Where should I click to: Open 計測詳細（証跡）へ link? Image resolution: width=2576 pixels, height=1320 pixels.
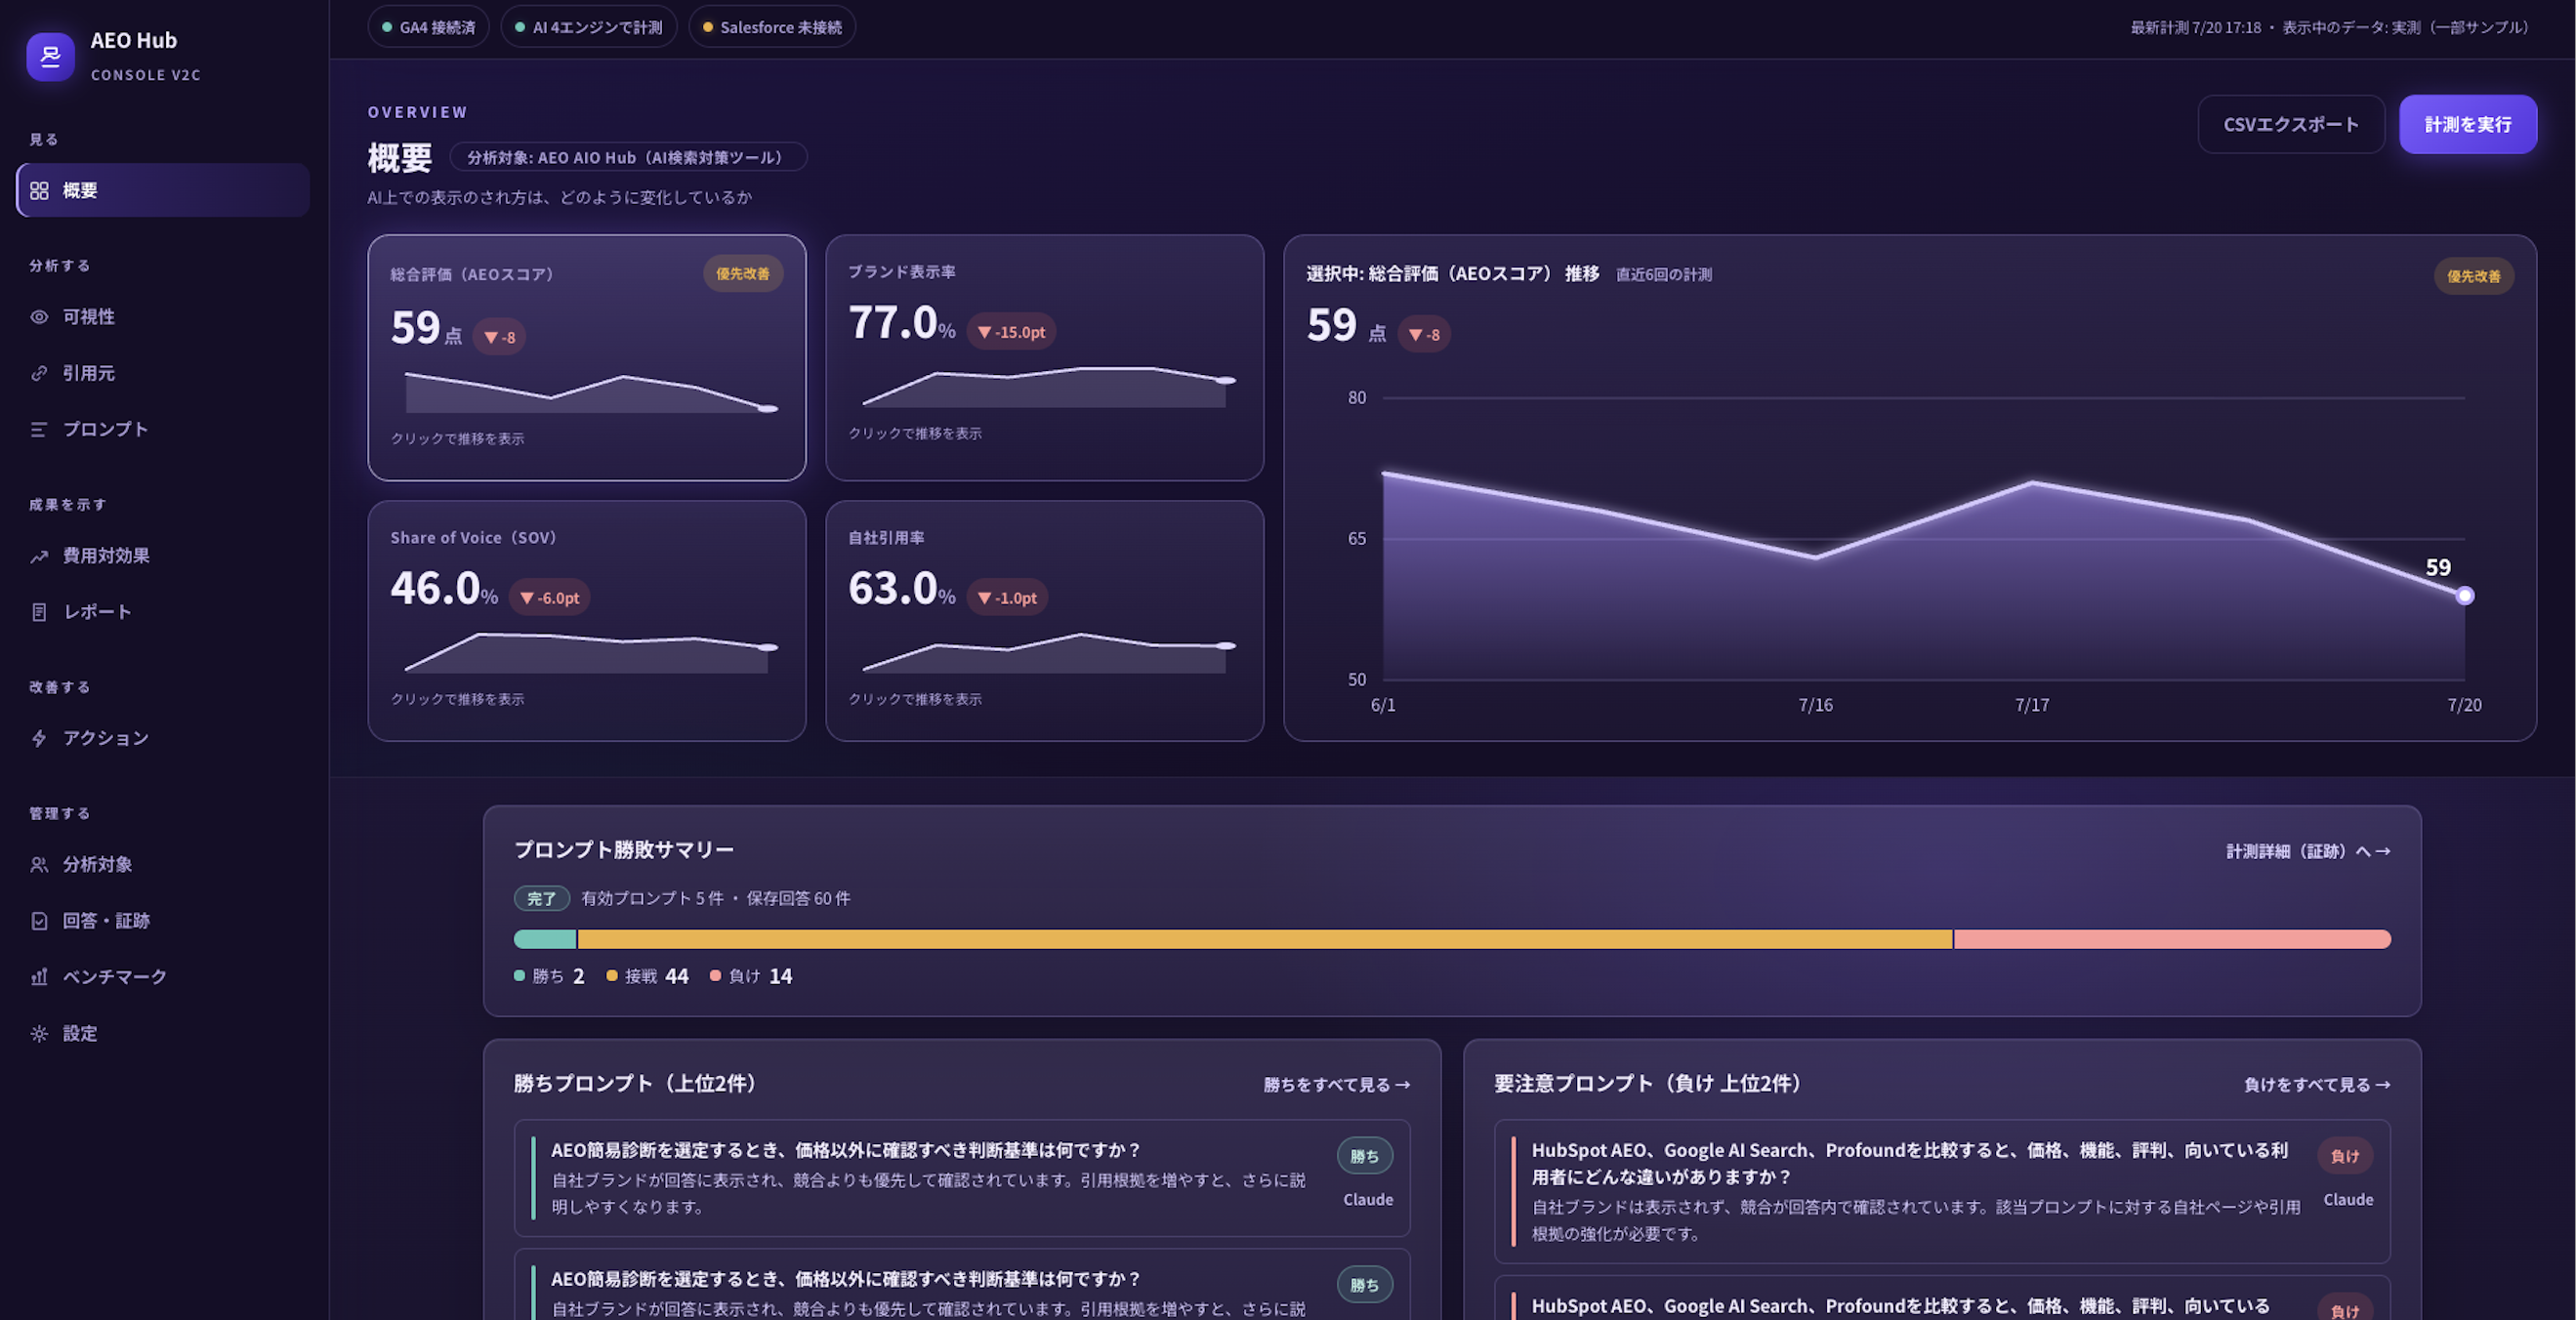(x=2308, y=851)
